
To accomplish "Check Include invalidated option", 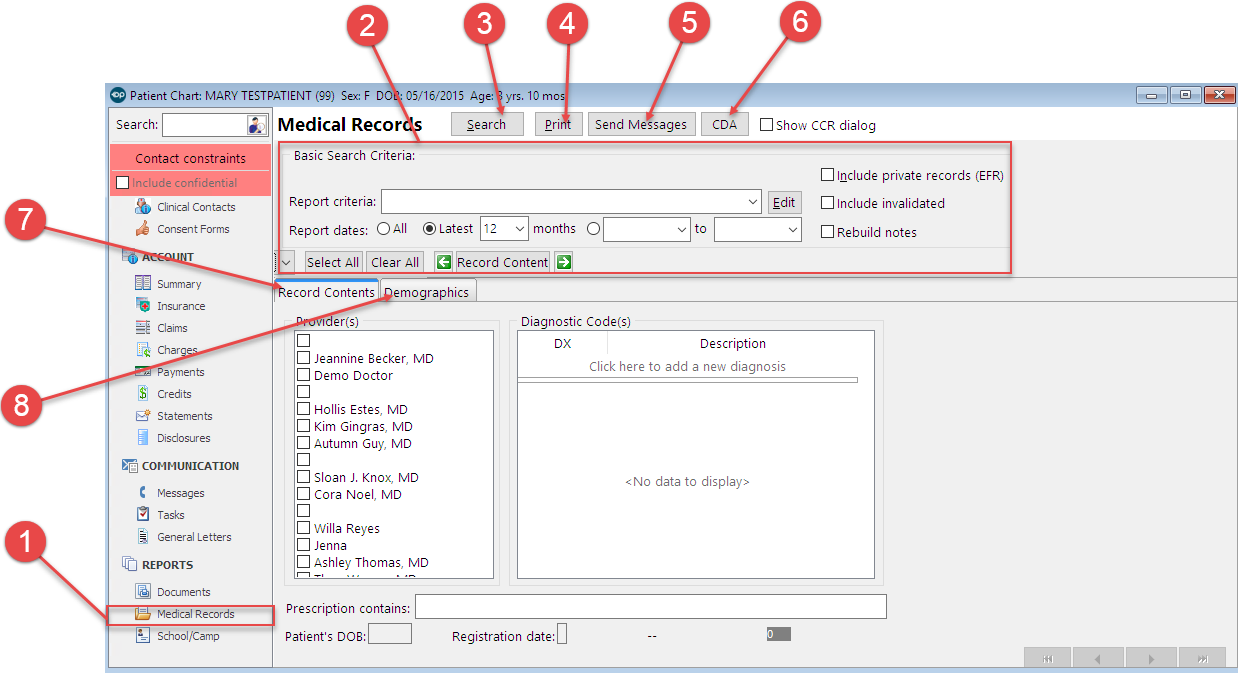I will coord(827,203).
